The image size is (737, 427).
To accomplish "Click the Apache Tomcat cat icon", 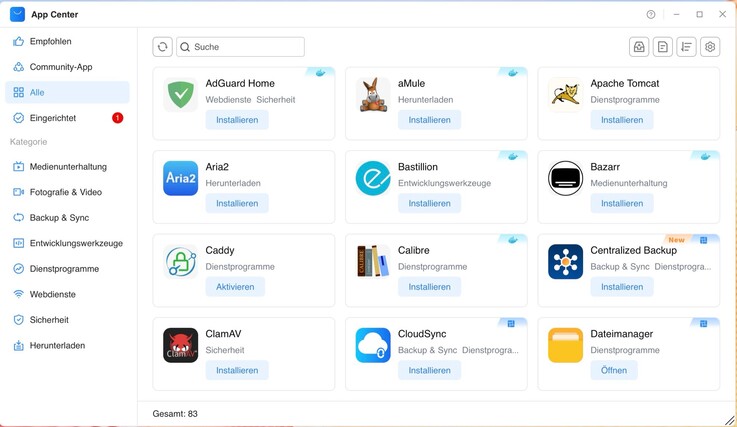I will (565, 95).
